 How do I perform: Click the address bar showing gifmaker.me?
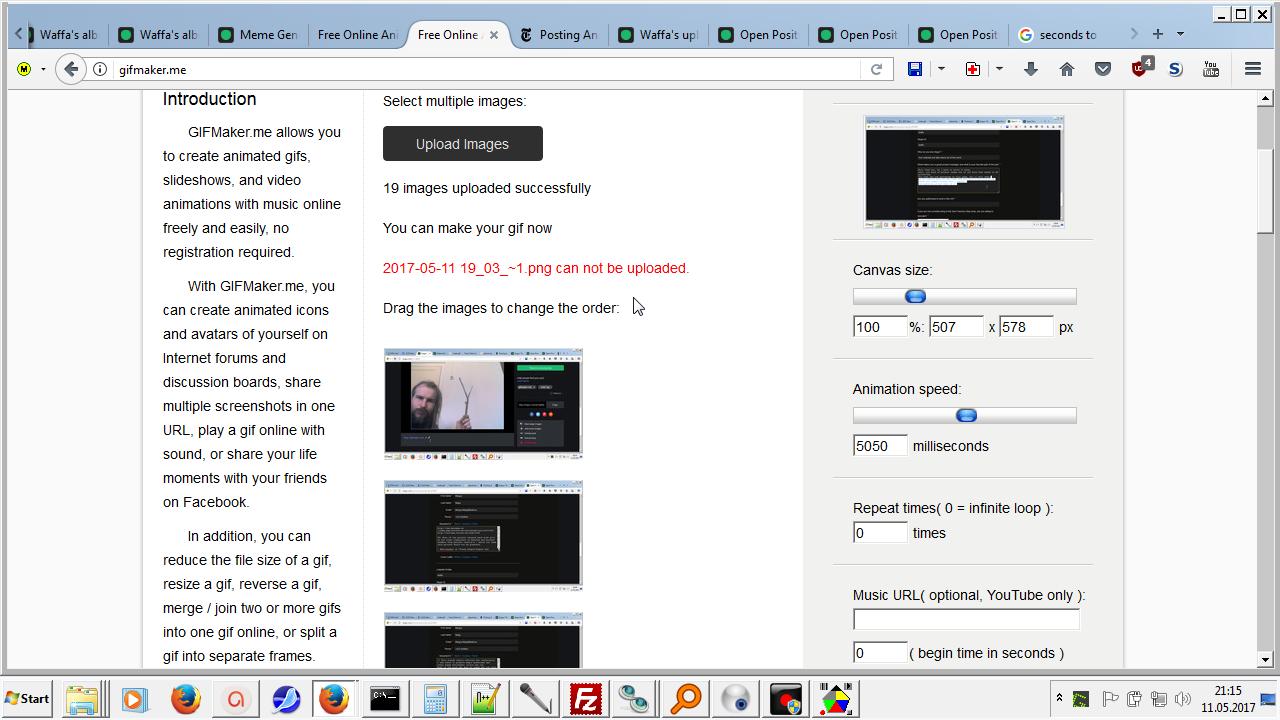[485, 70]
